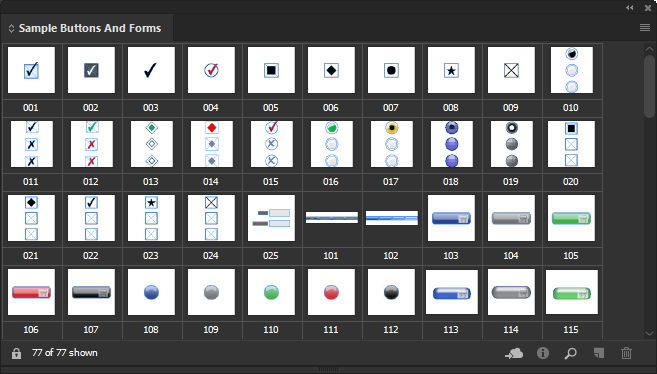Select red diamond set sample 014
Viewport: 657px width, 374px height.
212,144
